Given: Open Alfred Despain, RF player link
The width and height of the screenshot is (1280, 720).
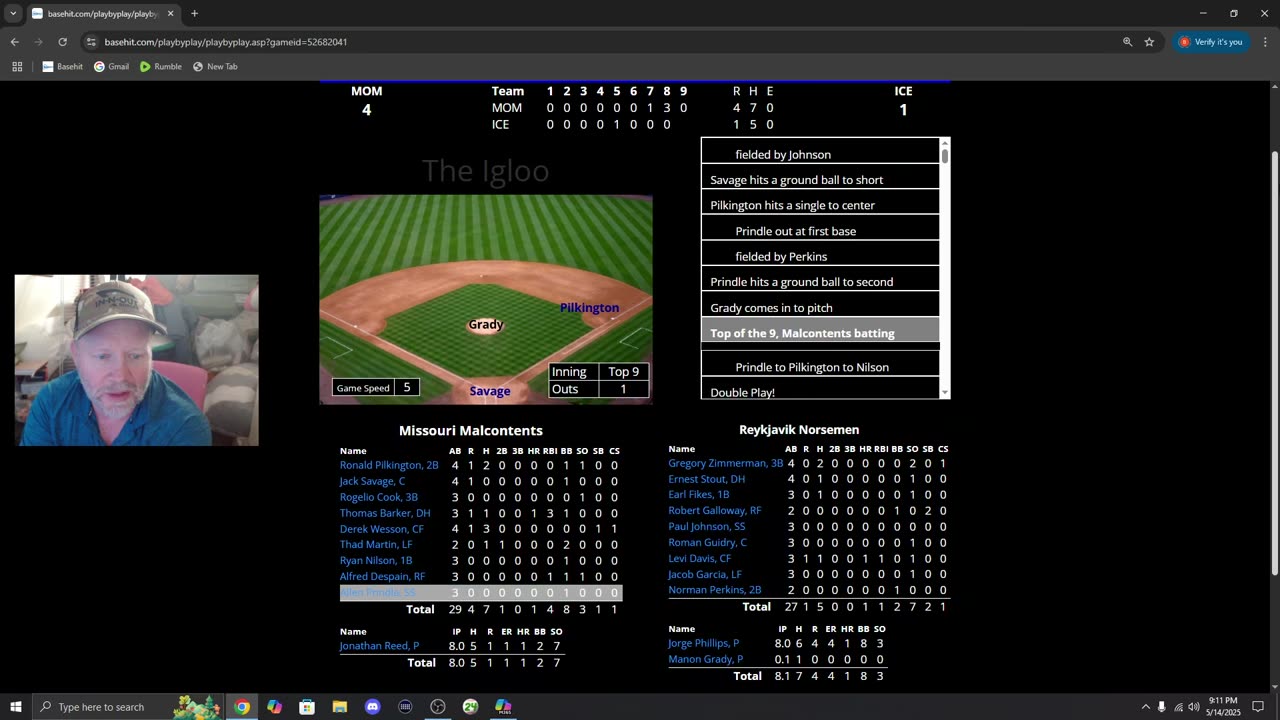Looking at the screenshot, I should click(x=382, y=577).
